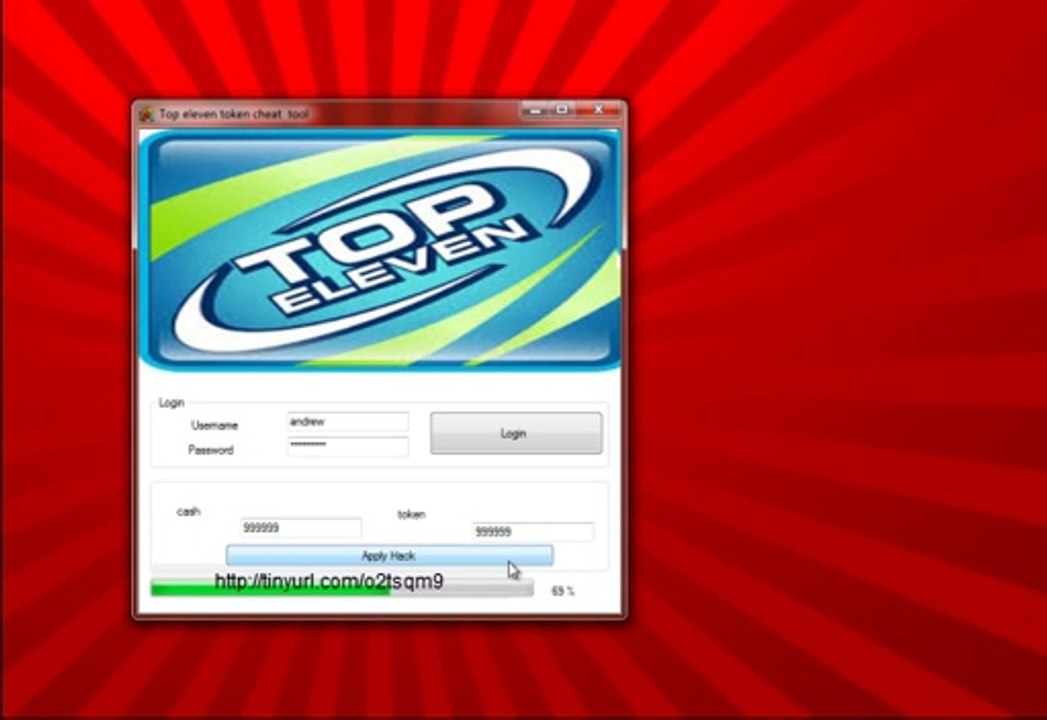The width and height of the screenshot is (1047, 720).
Task: Click the 'Password' label text
Action: (x=211, y=450)
